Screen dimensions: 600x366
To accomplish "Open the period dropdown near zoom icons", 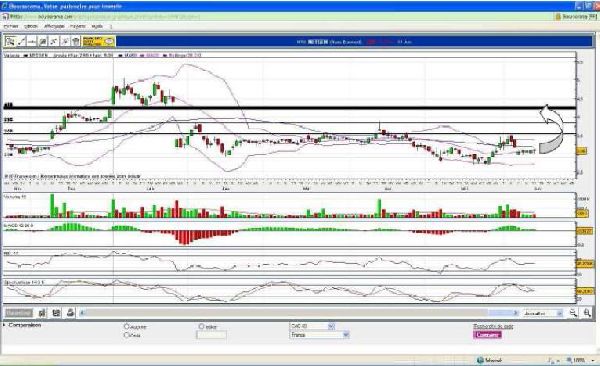I will point(542,313).
